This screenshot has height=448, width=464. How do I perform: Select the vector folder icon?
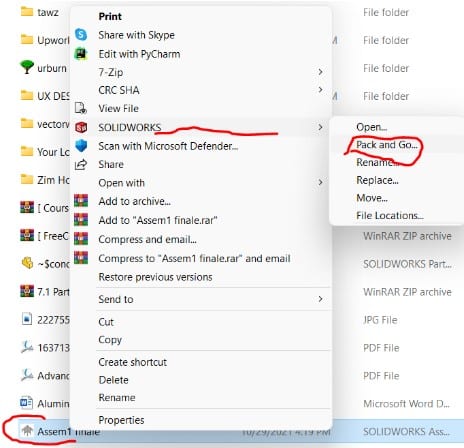[x=27, y=124]
